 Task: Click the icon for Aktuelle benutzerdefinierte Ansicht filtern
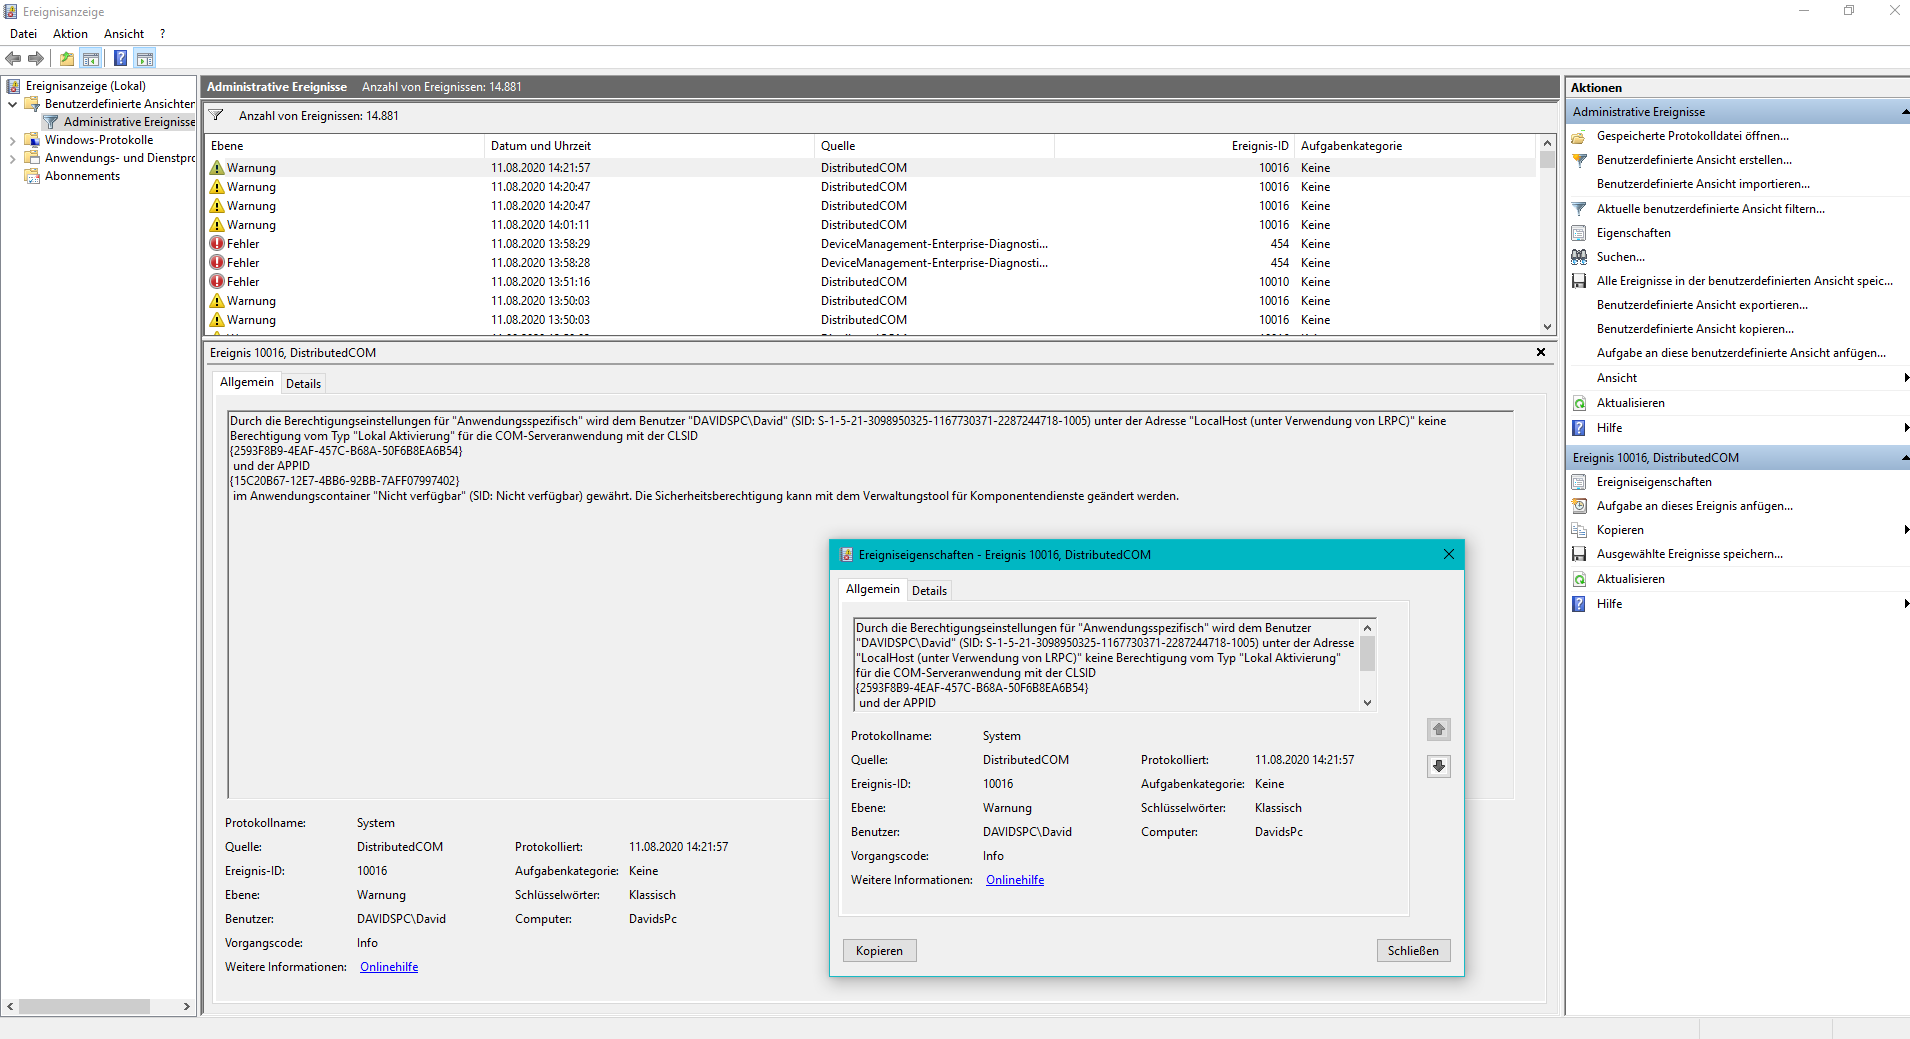pyautogui.click(x=1579, y=209)
